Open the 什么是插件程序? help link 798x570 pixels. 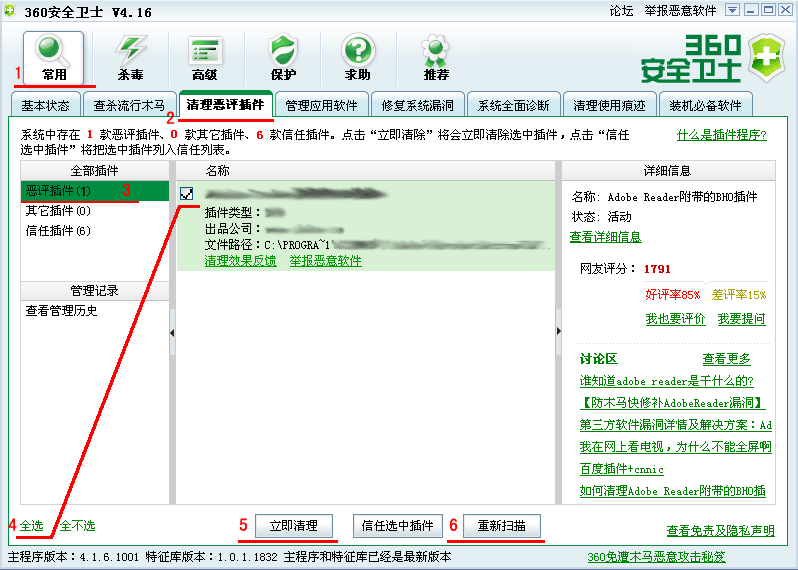click(x=721, y=135)
